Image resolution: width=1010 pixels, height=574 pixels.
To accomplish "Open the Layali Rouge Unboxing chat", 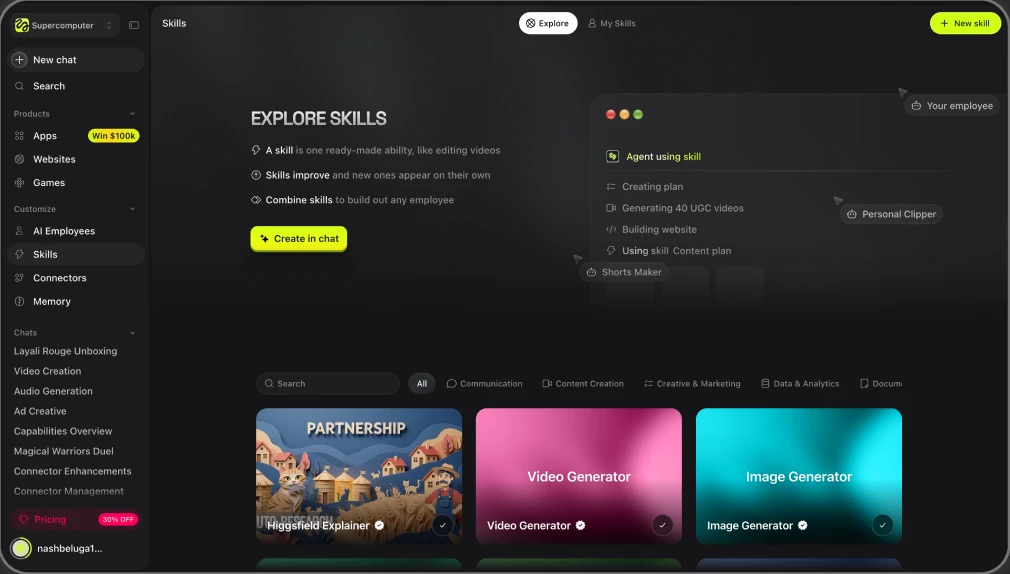I will click(x=66, y=351).
